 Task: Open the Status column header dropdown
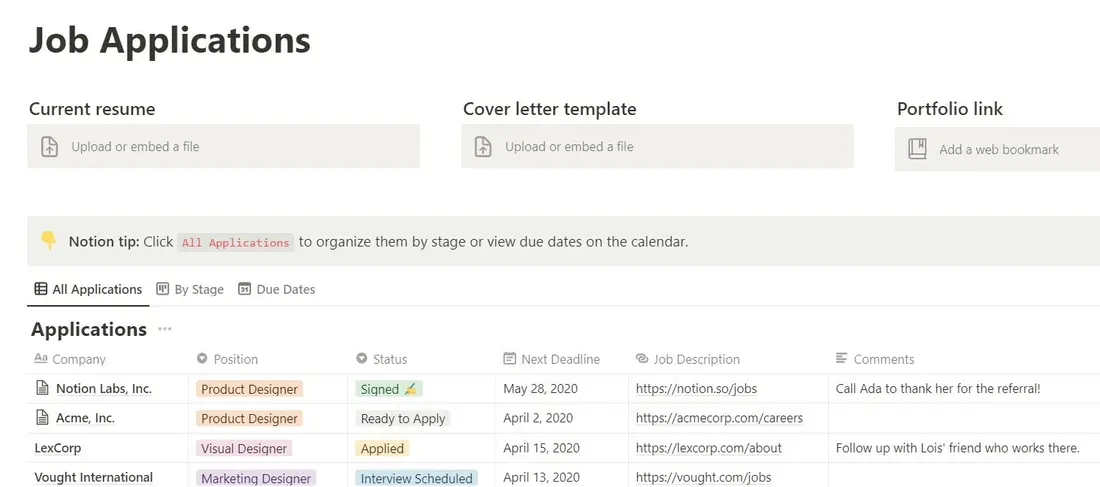(382, 359)
